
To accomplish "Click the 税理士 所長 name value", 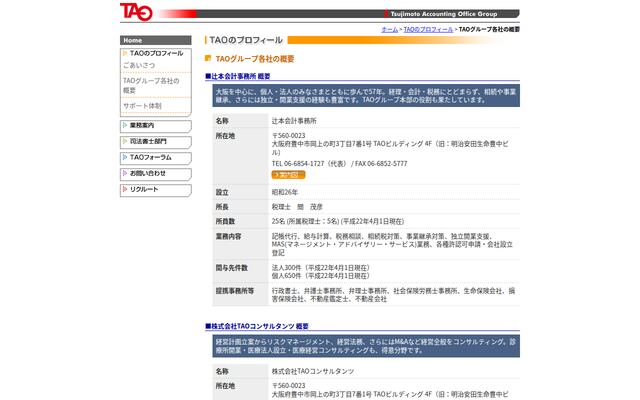I will tap(297, 207).
